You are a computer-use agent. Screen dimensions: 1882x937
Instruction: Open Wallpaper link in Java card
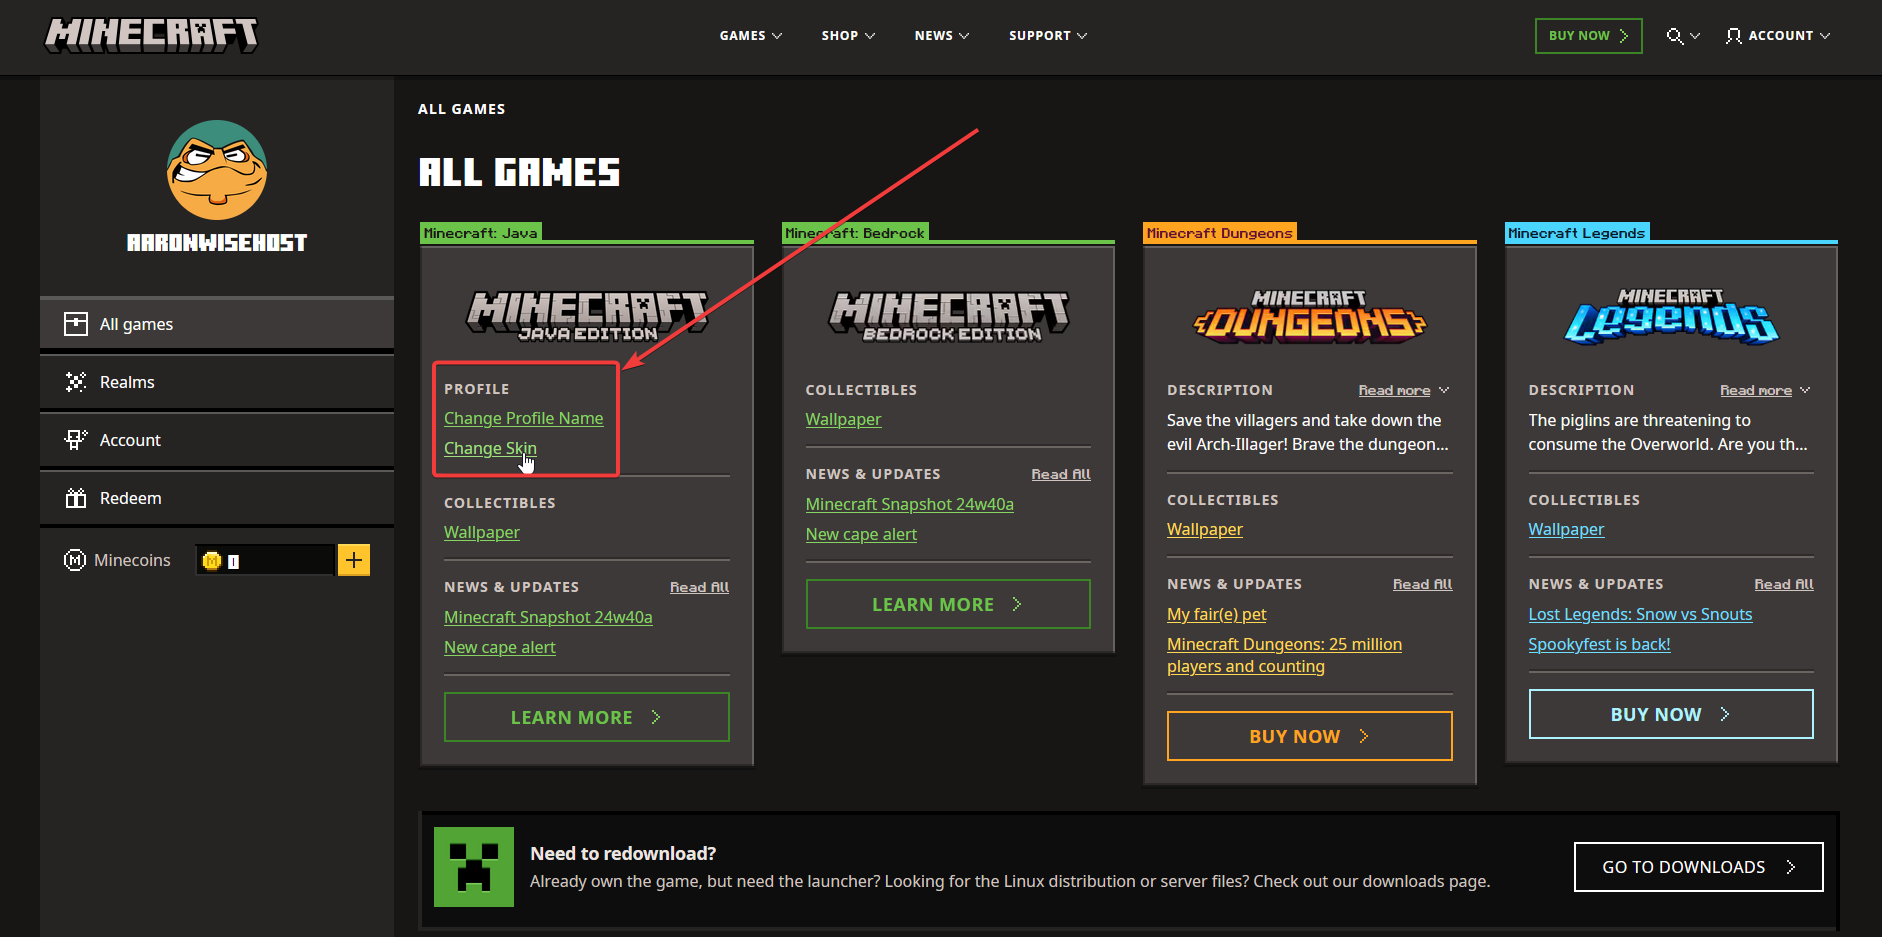pyautogui.click(x=482, y=532)
